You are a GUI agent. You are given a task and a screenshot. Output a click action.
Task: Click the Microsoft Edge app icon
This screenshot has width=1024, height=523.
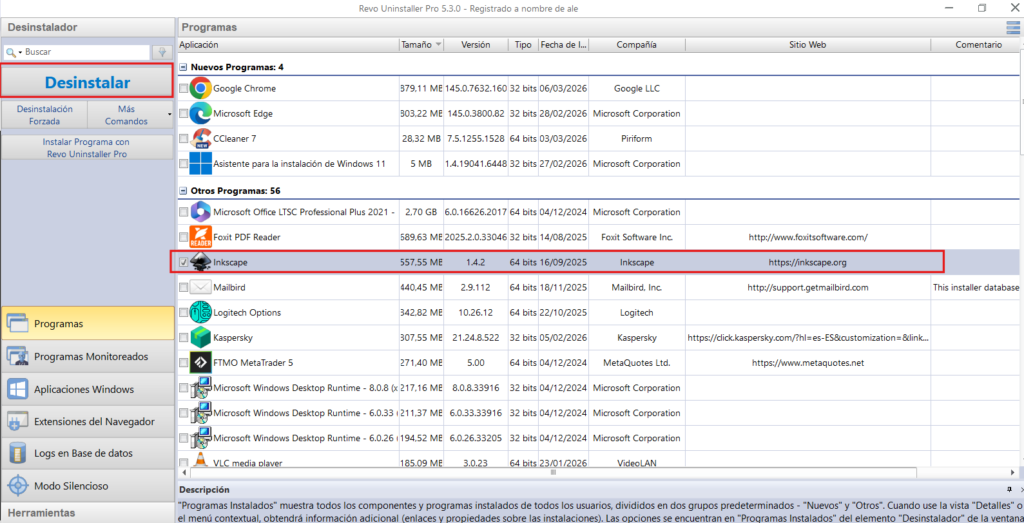(200, 113)
